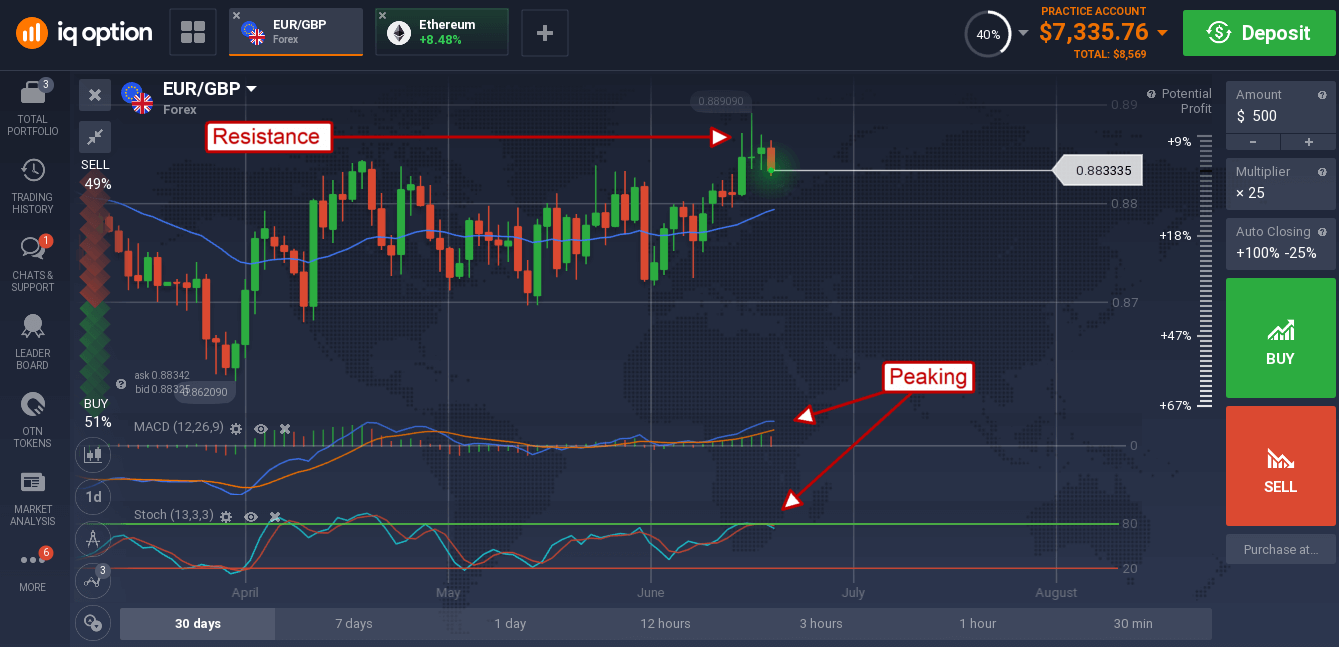
Task: Open the chart type candlestick icon
Action: (x=93, y=455)
